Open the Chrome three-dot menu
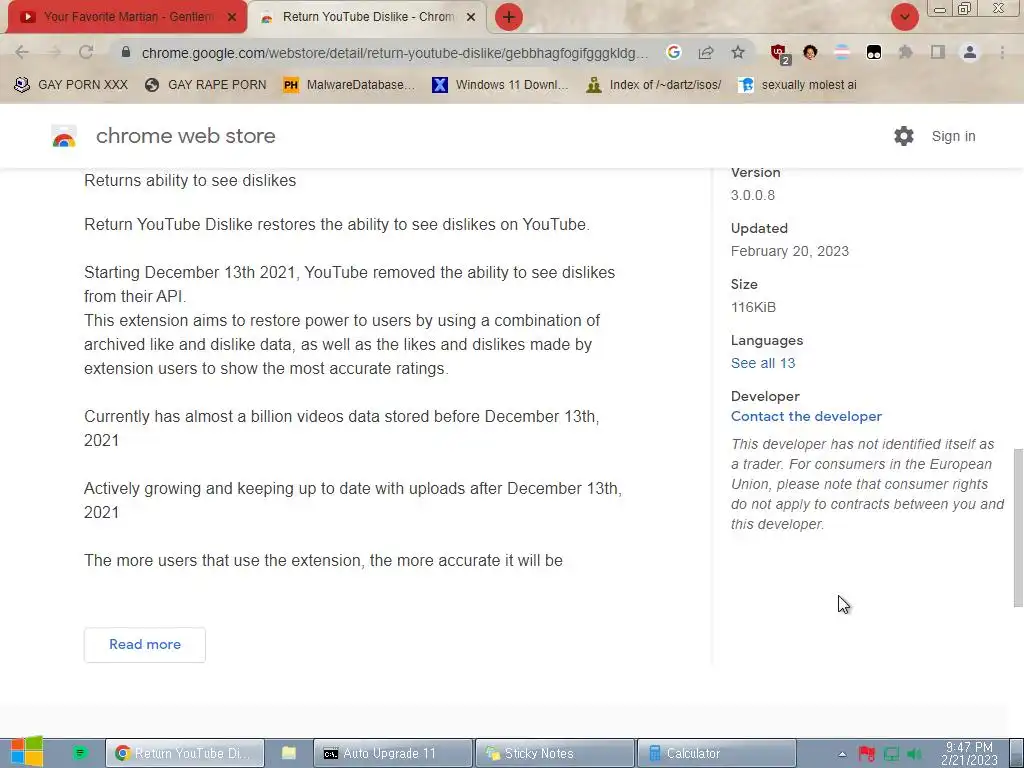1024x768 pixels. point(1002,52)
